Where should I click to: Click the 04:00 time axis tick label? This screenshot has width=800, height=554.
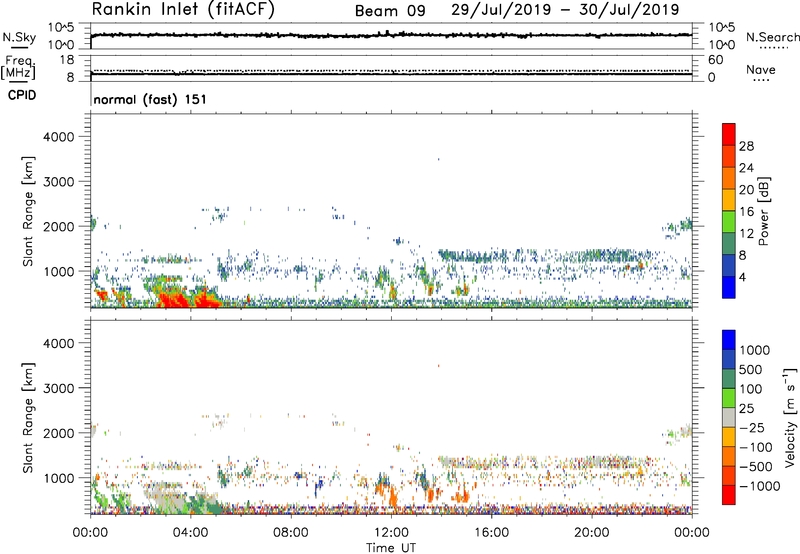coord(190,533)
